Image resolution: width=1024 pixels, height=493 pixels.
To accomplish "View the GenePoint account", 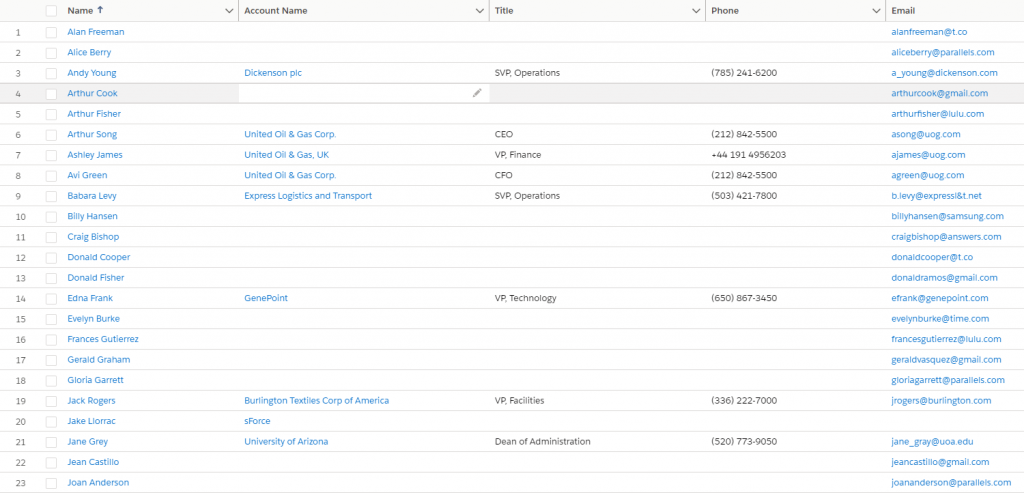I will [x=266, y=298].
